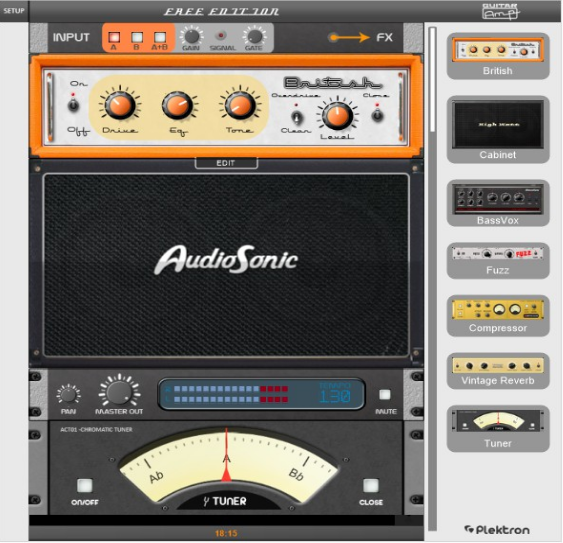Viewport: 563px width, 543px height.
Task: Click the FX label
Action: [x=385, y=37]
